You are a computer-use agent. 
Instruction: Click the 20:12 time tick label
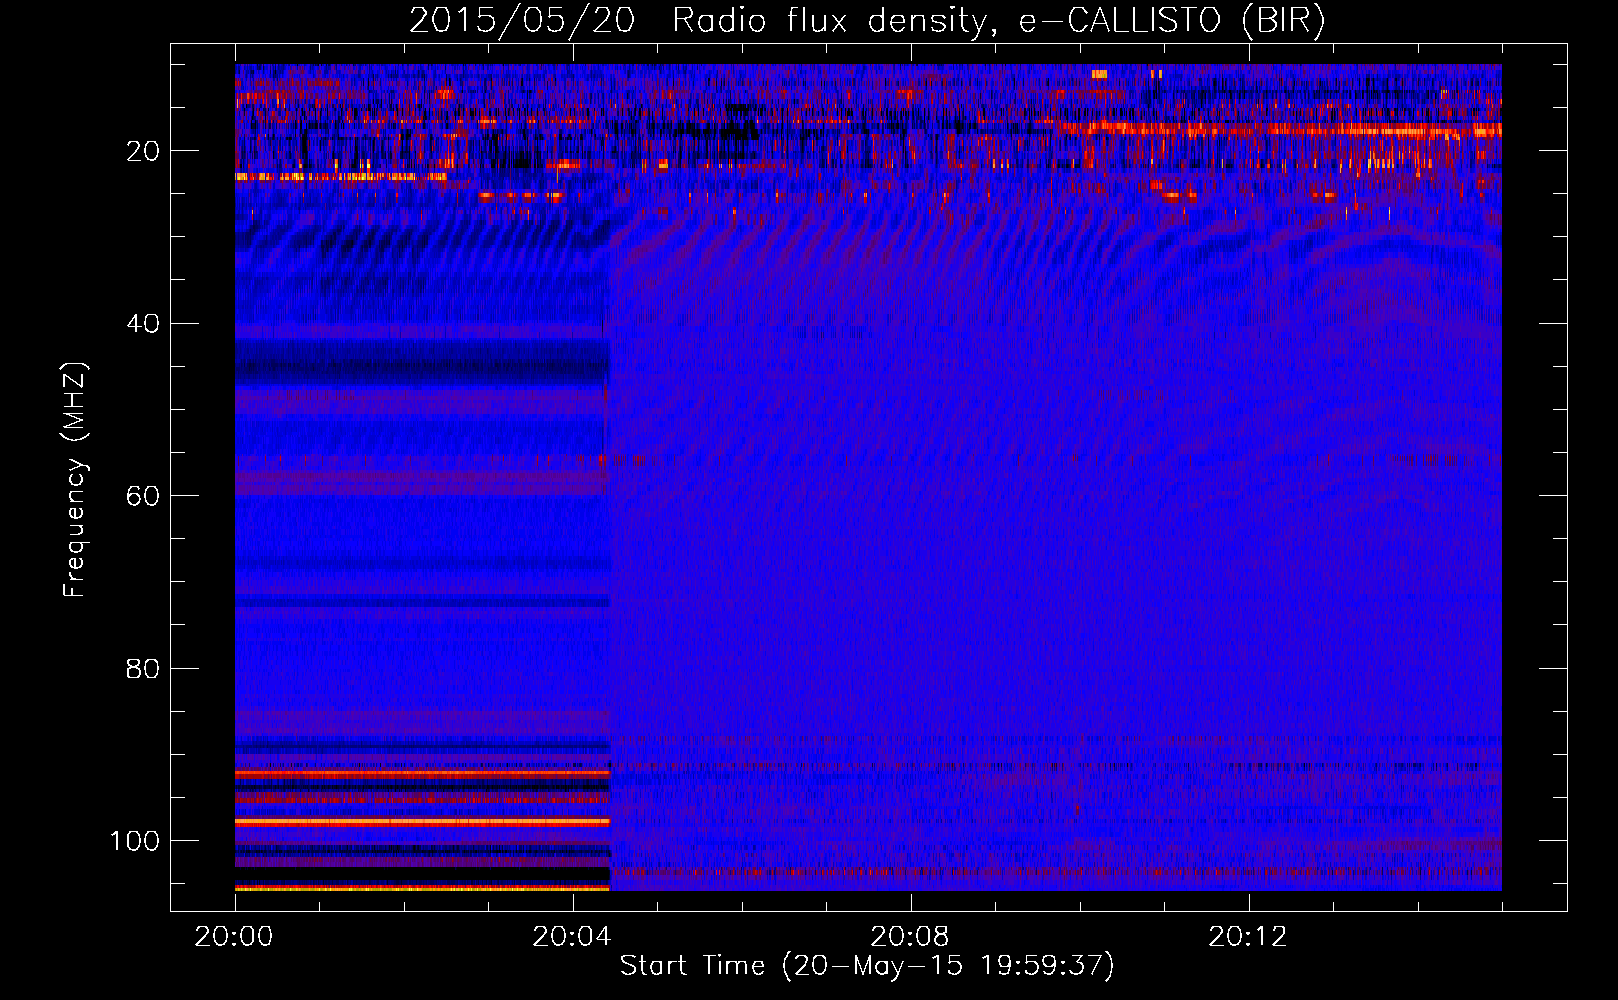coord(1248,937)
